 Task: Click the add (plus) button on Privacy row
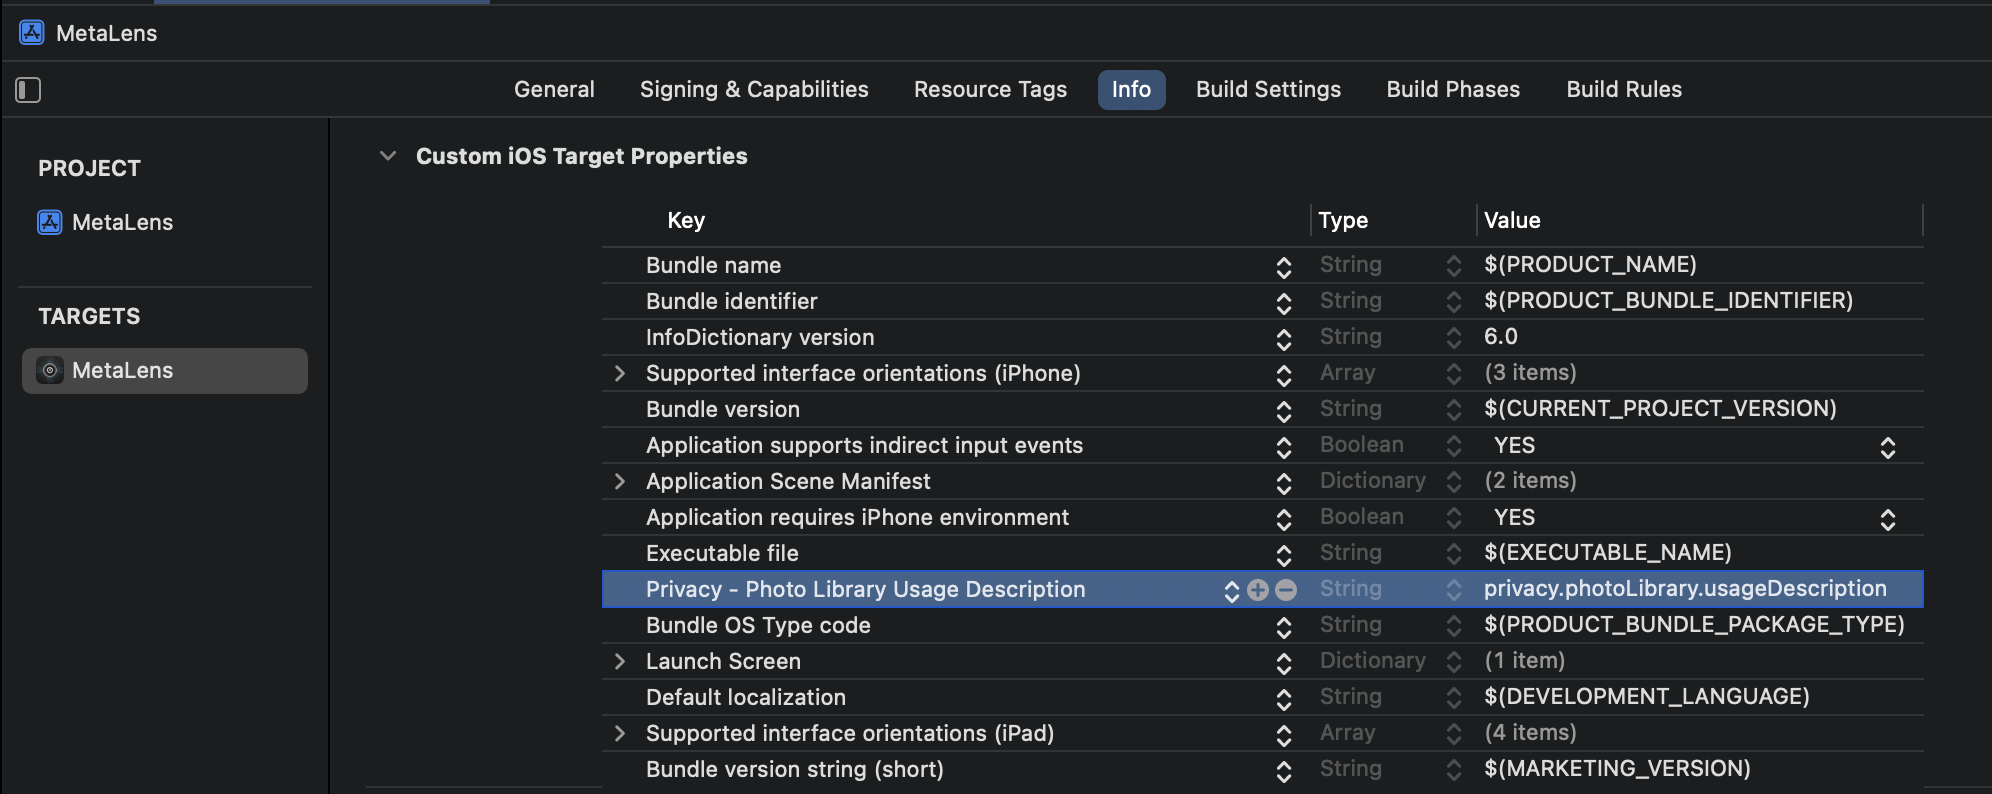[1258, 590]
